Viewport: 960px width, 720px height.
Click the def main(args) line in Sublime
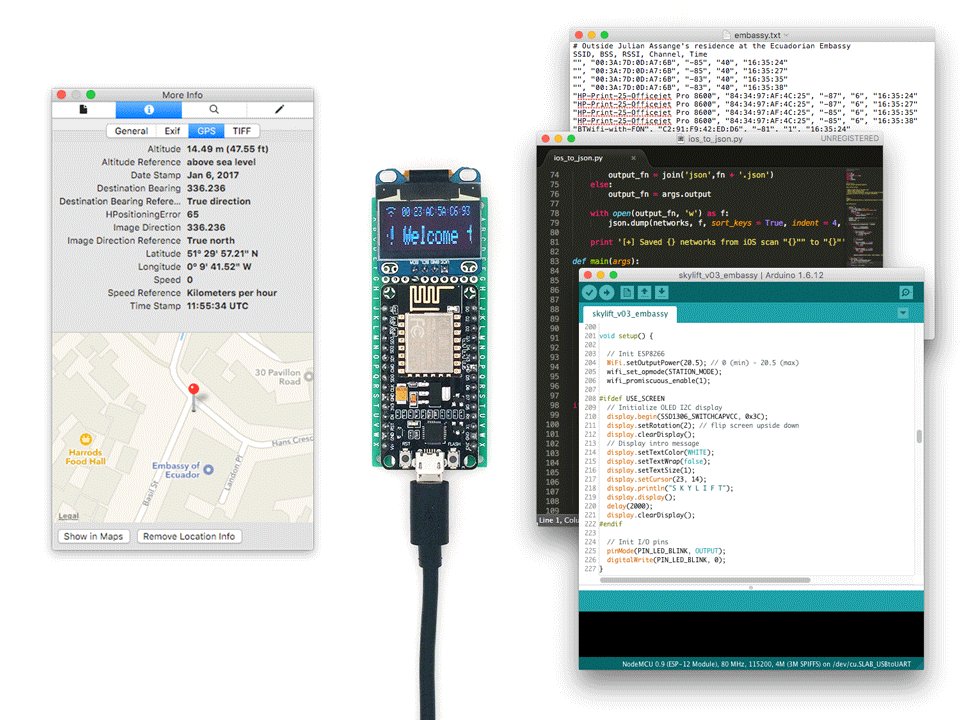[606, 261]
